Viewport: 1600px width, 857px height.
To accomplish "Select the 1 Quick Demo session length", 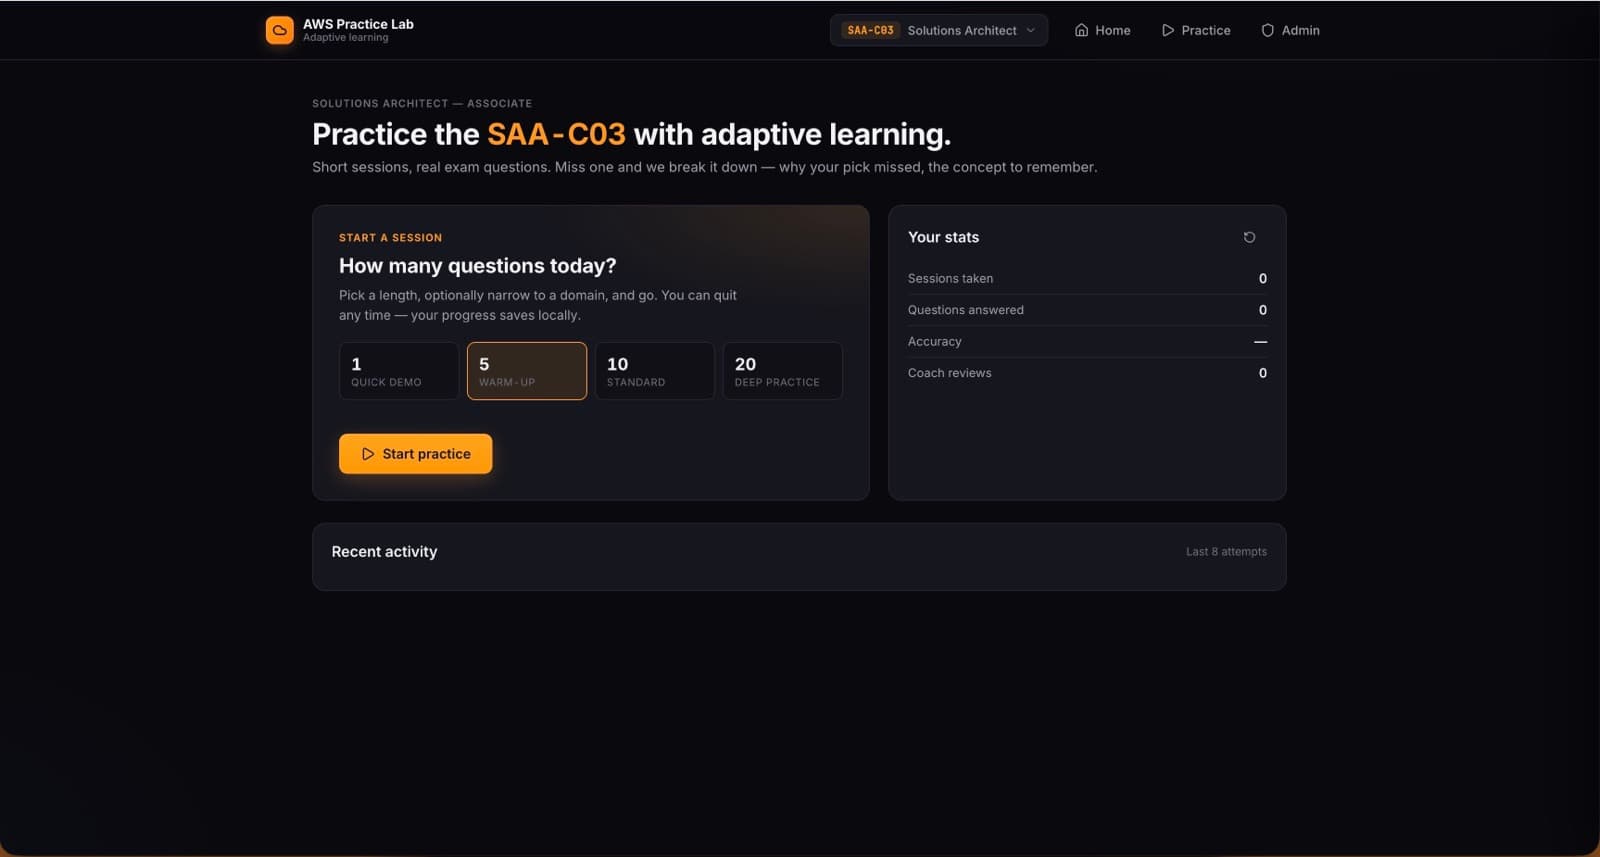I will tap(399, 371).
